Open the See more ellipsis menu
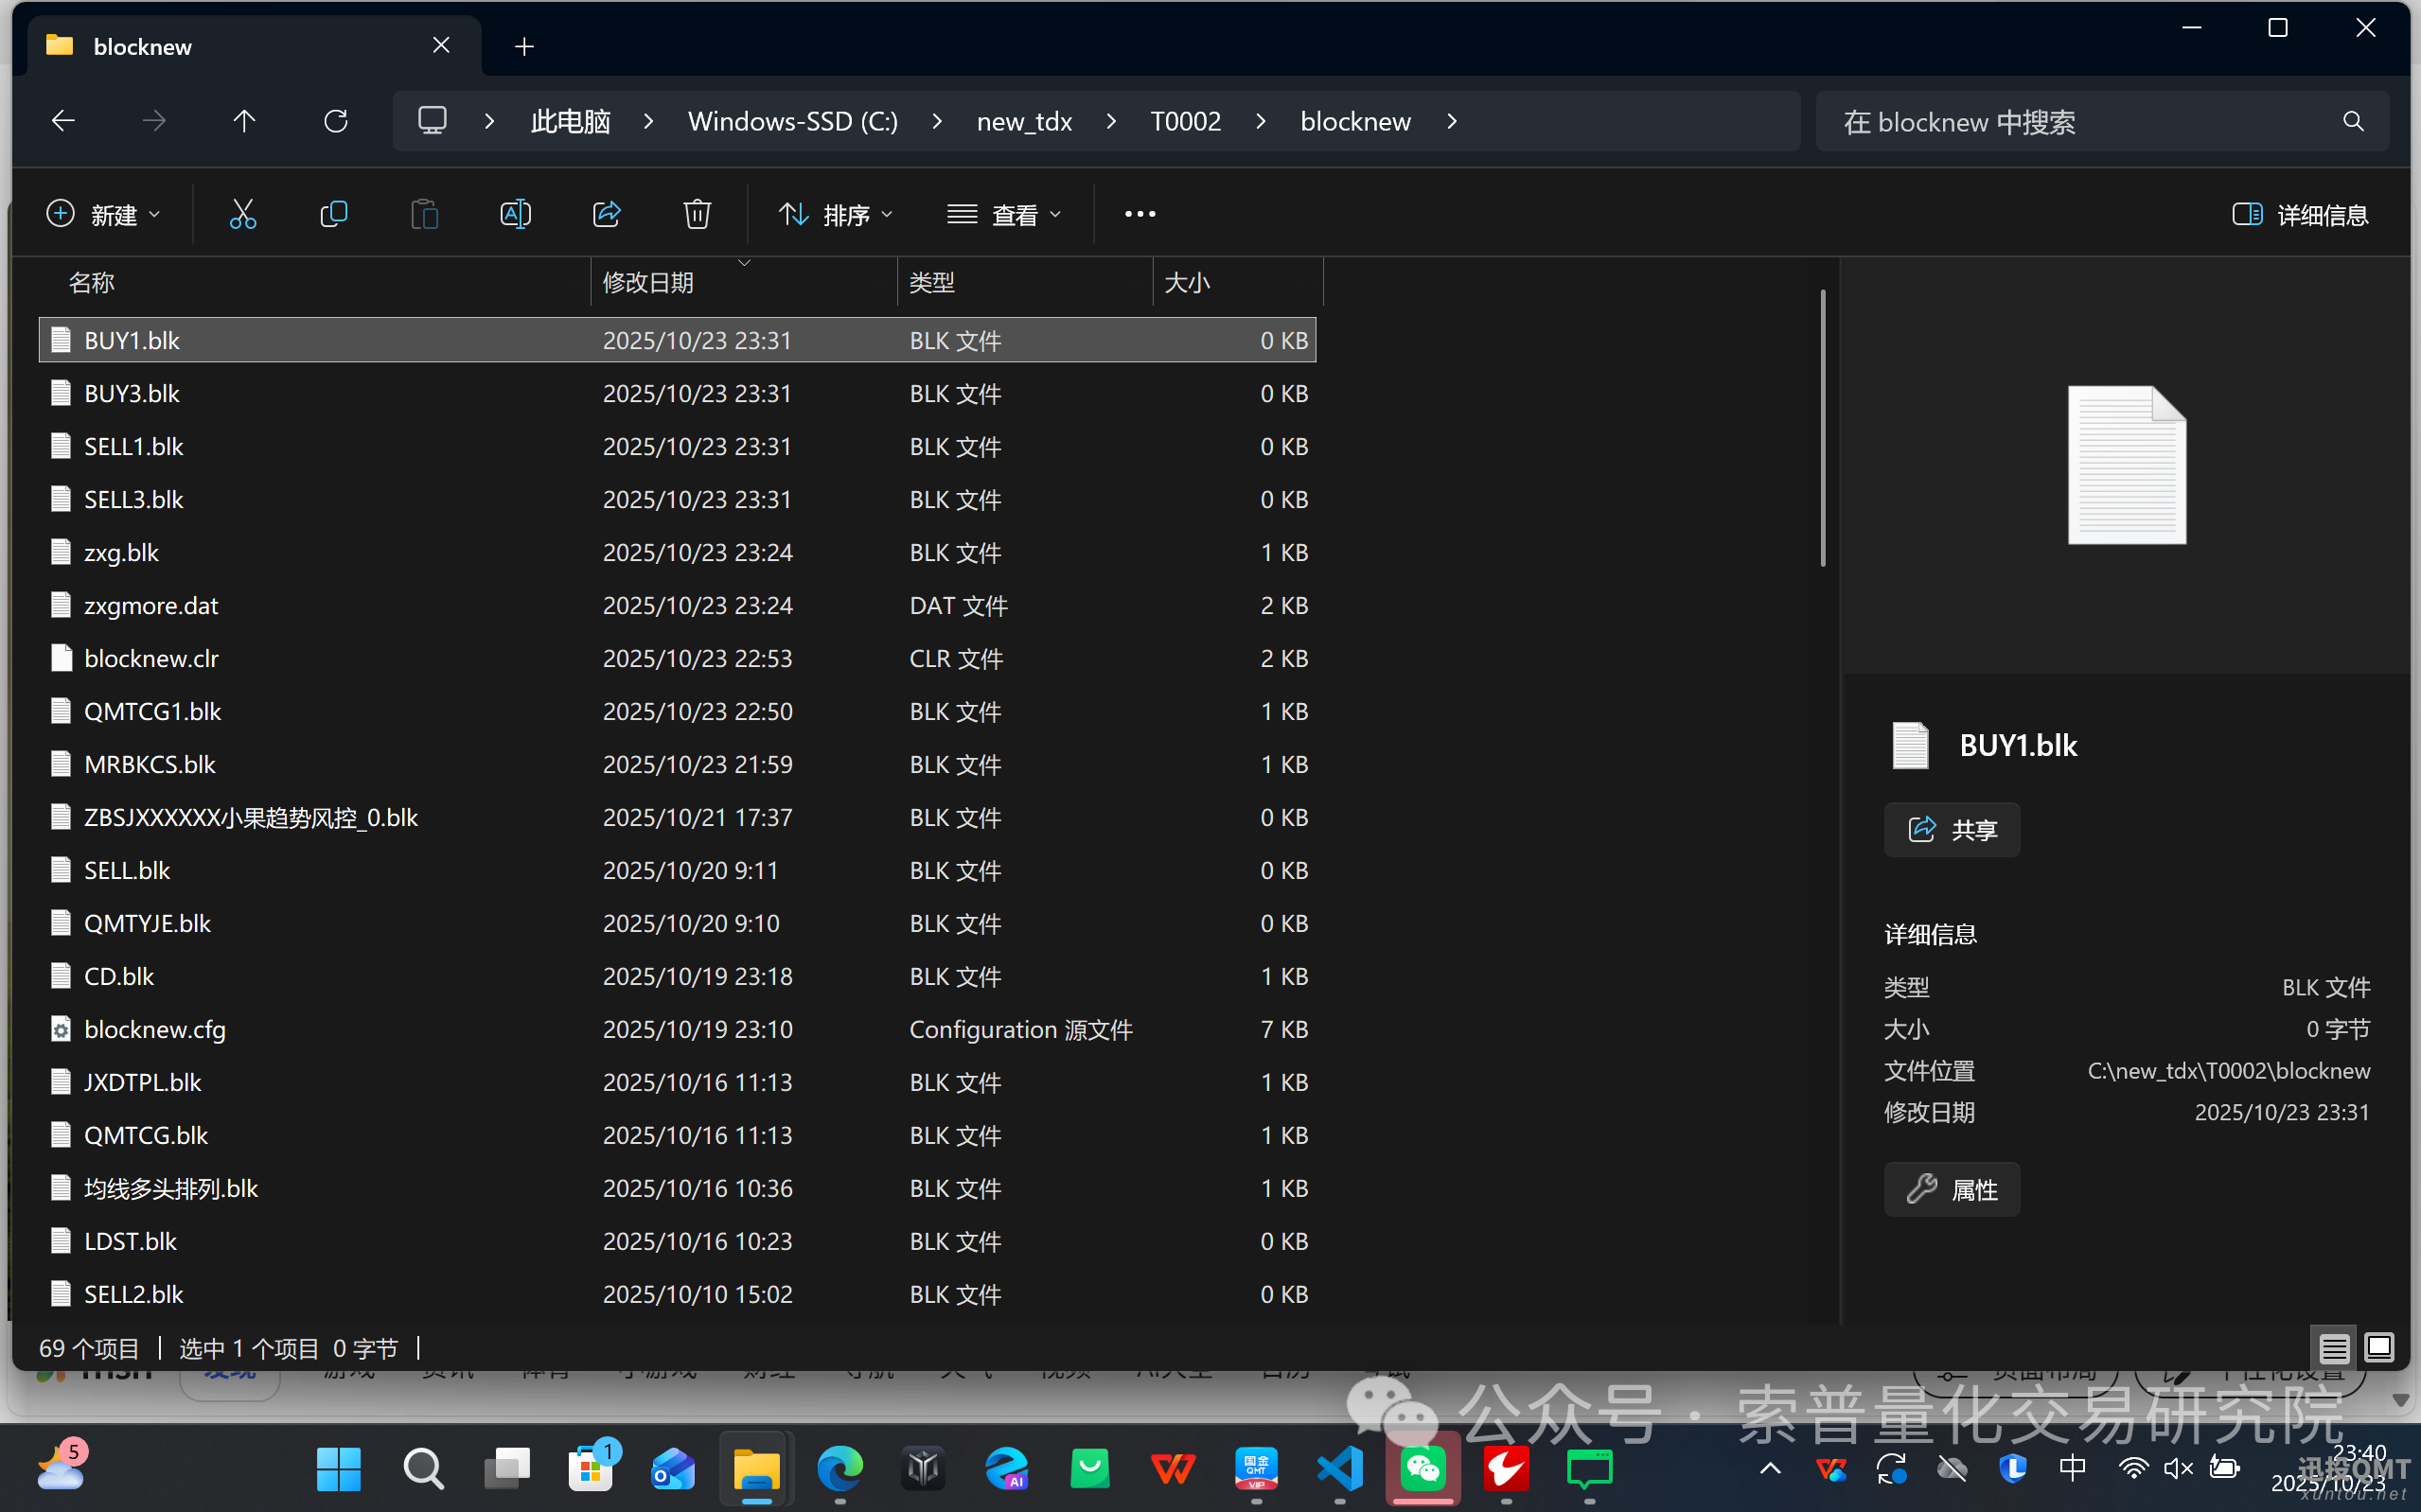2421x1512 pixels. coord(1140,214)
